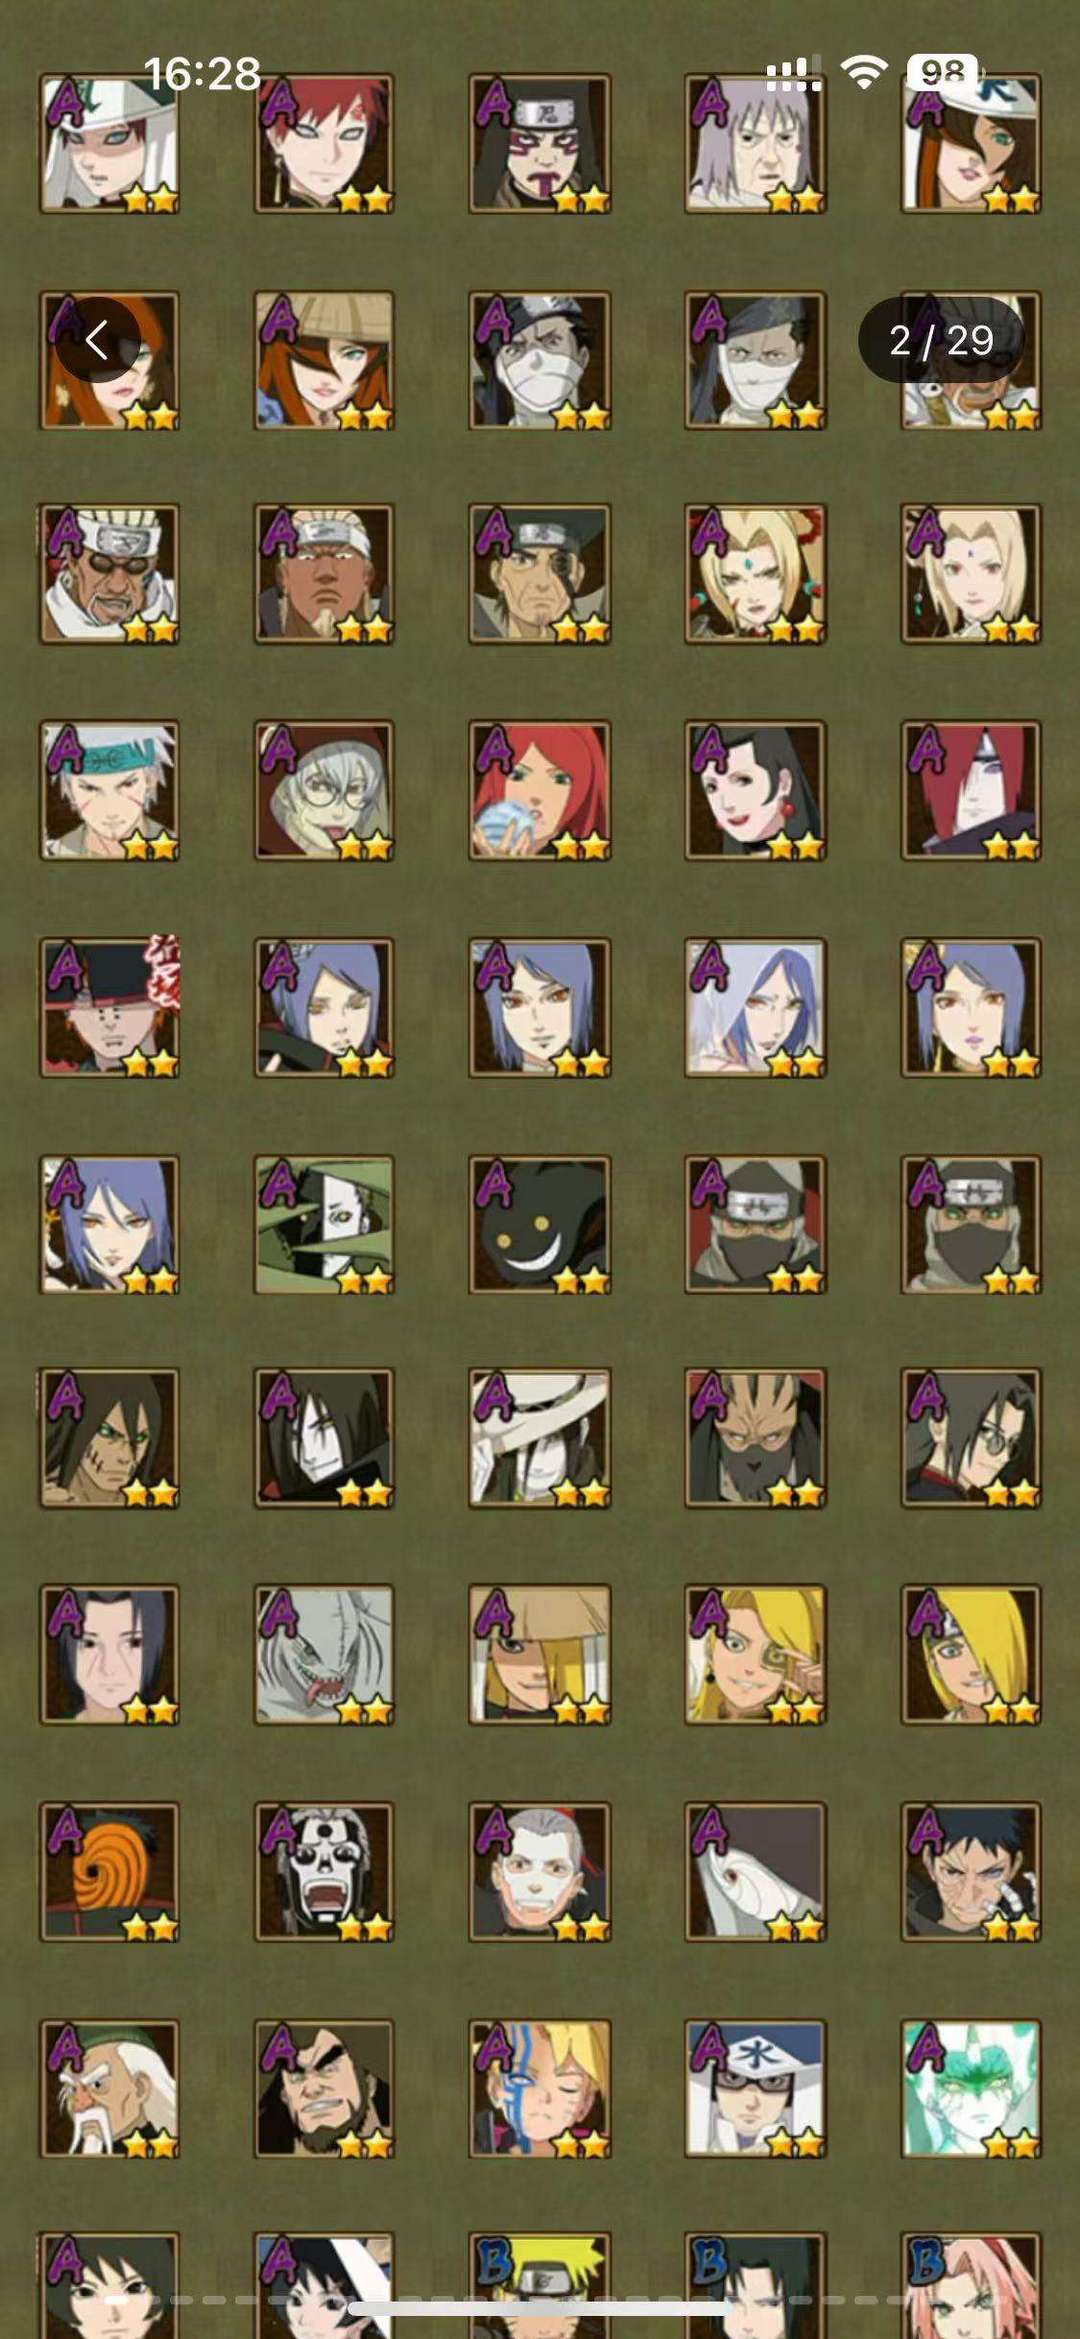The height and width of the screenshot is (2339, 1080).
Task: Select the glowing green-white character icon
Action: coord(971,2088)
